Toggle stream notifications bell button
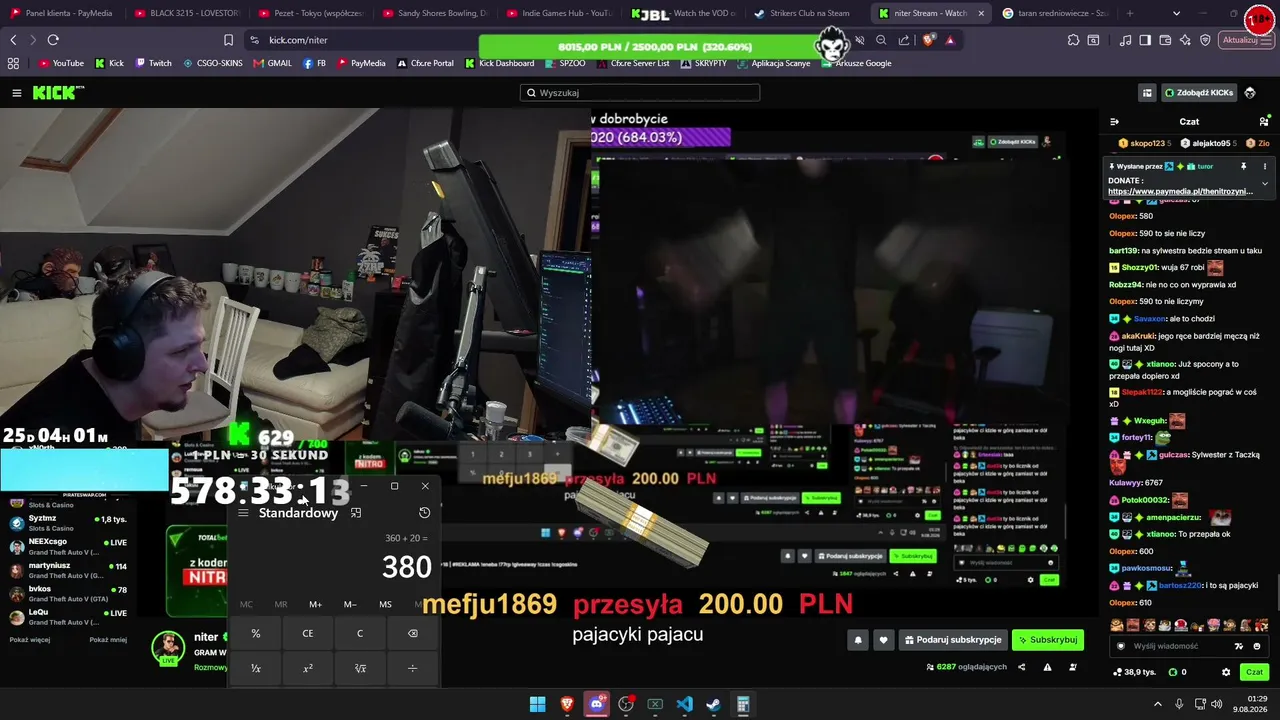Screen dimensions: 1280x720 click(x=857, y=640)
